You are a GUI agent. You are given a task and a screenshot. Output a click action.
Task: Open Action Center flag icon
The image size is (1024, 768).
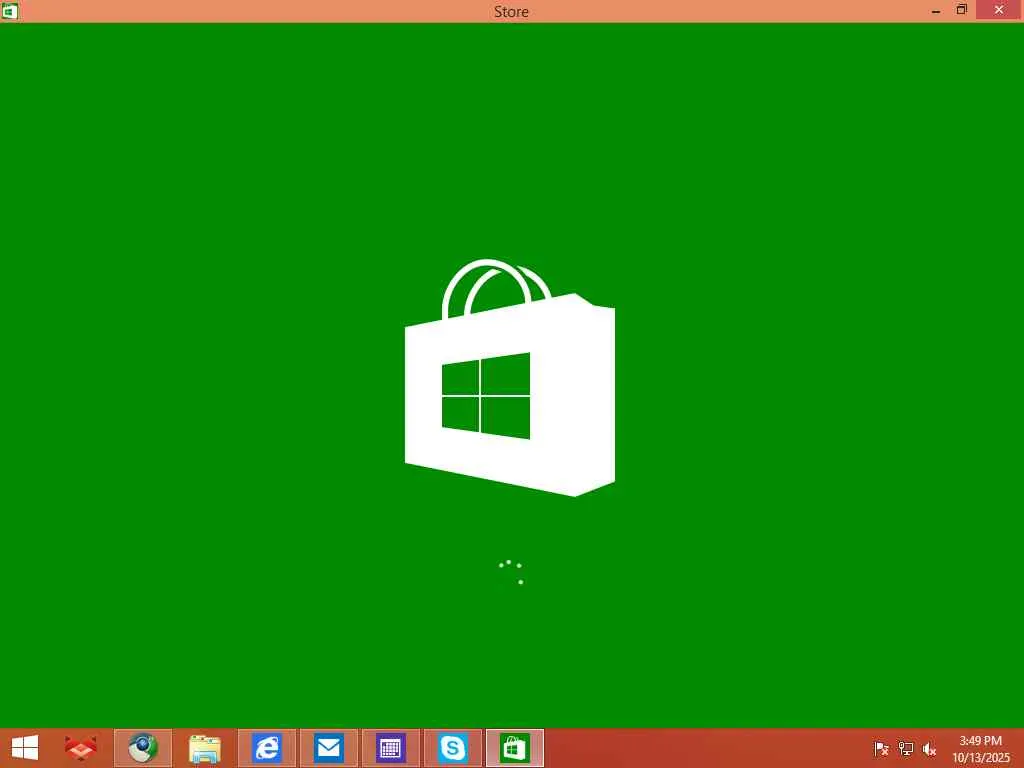click(x=881, y=748)
